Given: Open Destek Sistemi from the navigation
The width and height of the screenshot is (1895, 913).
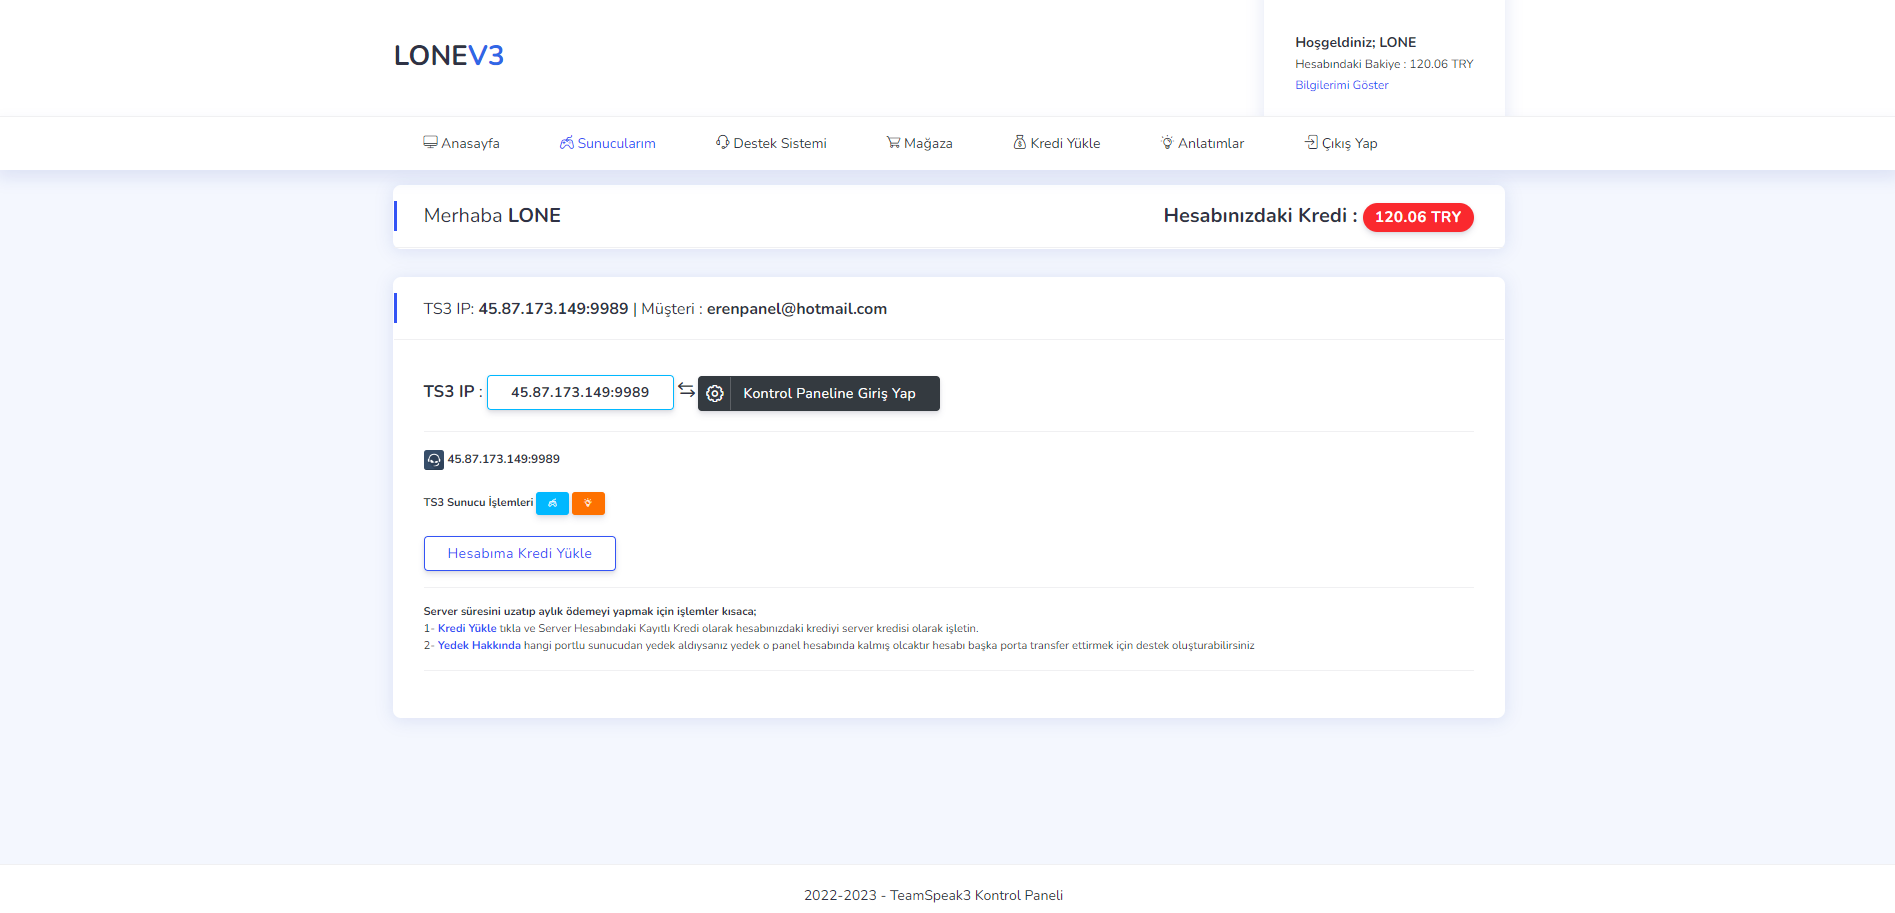Looking at the screenshot, I should 770,143.
